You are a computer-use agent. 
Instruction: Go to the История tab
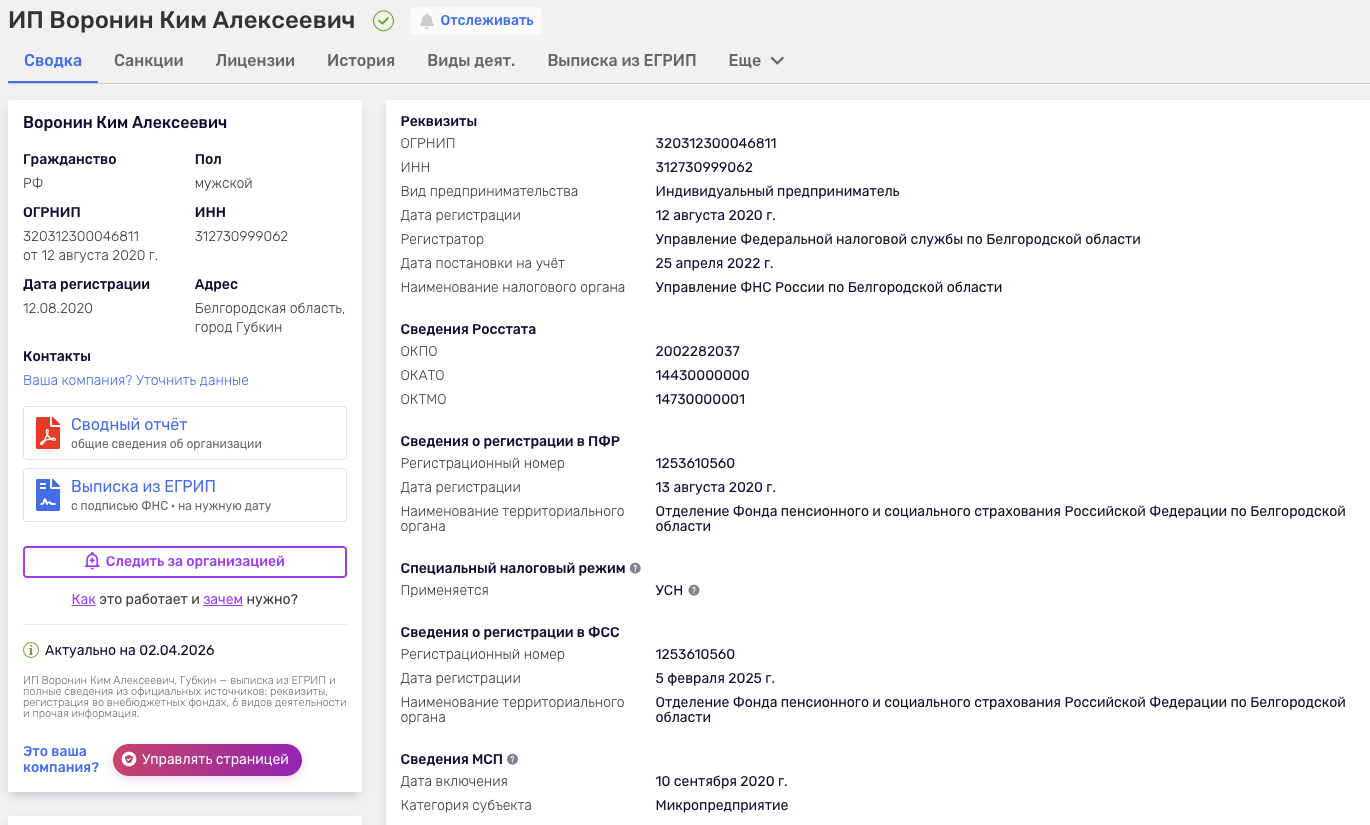[361, 60]
